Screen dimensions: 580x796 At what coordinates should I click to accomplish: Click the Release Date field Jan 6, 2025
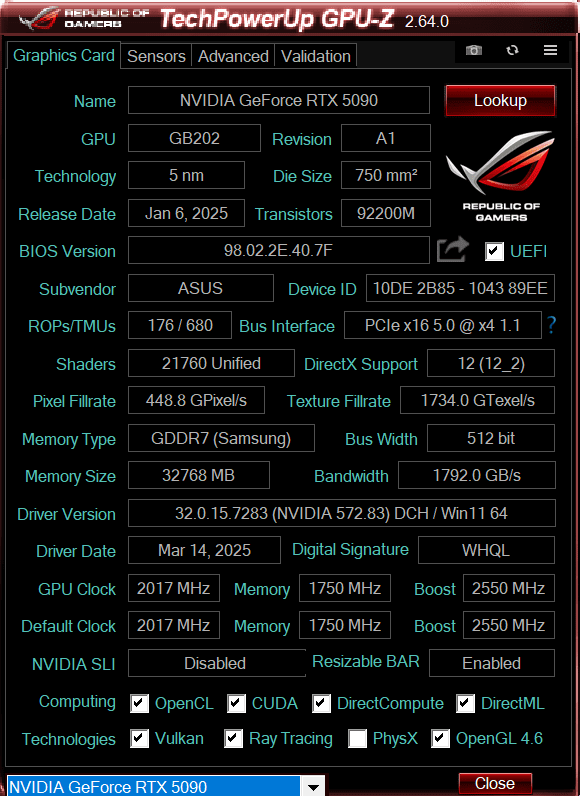click(x=186, y=213)
